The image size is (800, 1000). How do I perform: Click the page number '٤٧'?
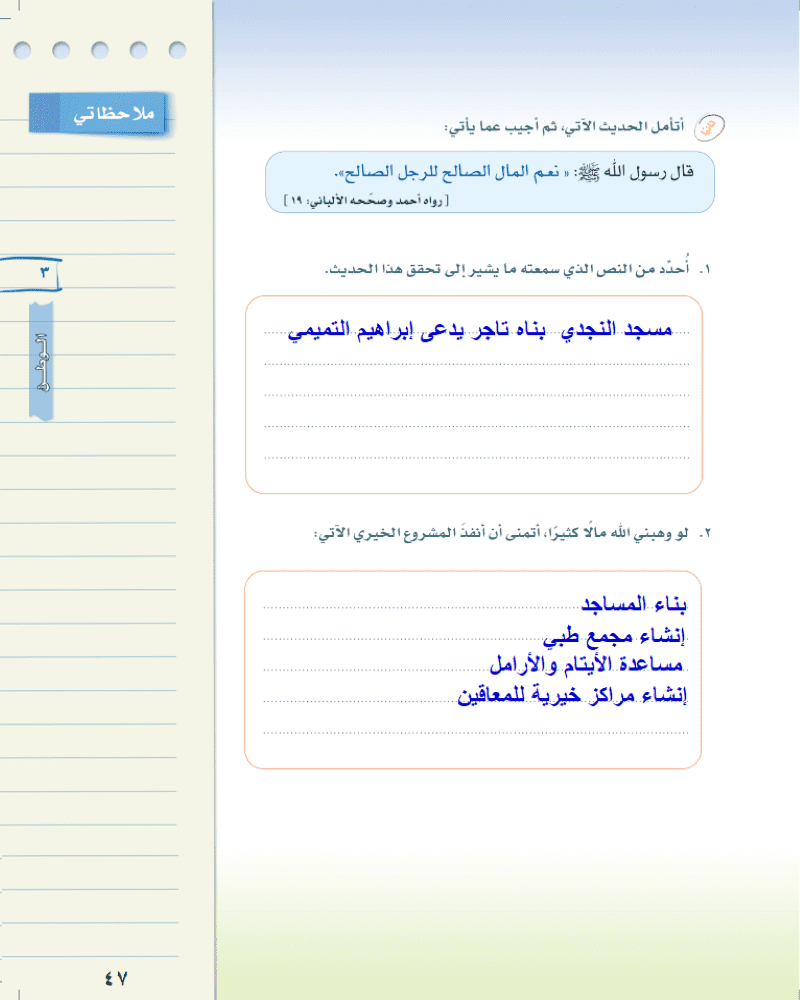click(x=116, y=978)
